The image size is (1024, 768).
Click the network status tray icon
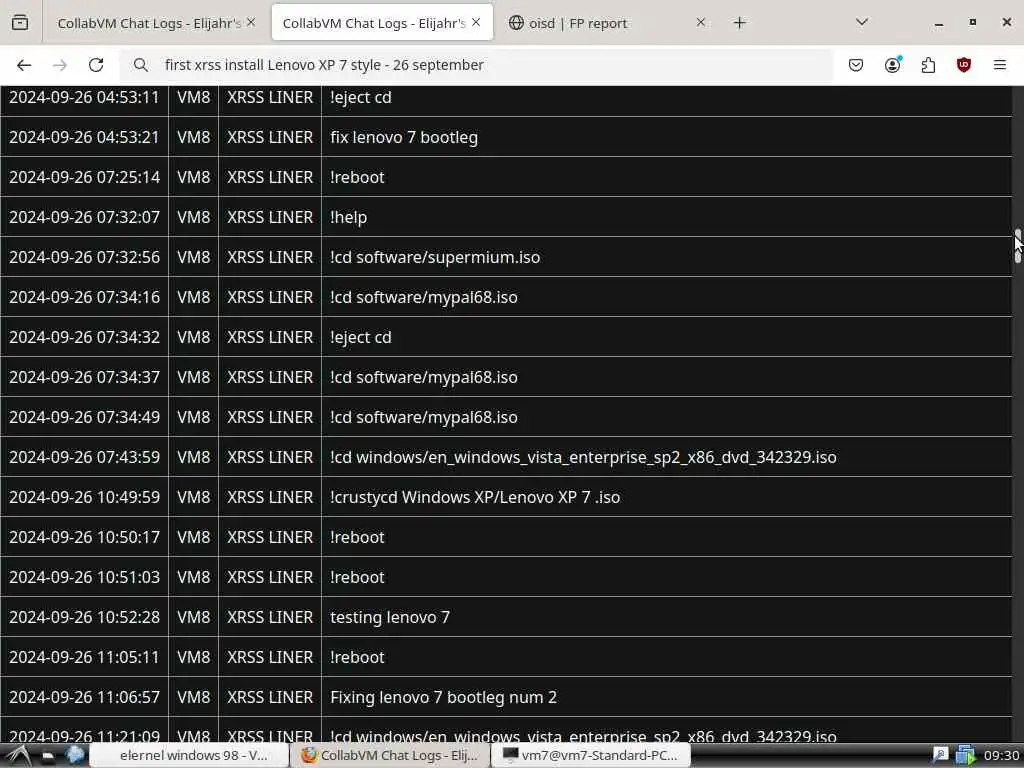(965, 756)
